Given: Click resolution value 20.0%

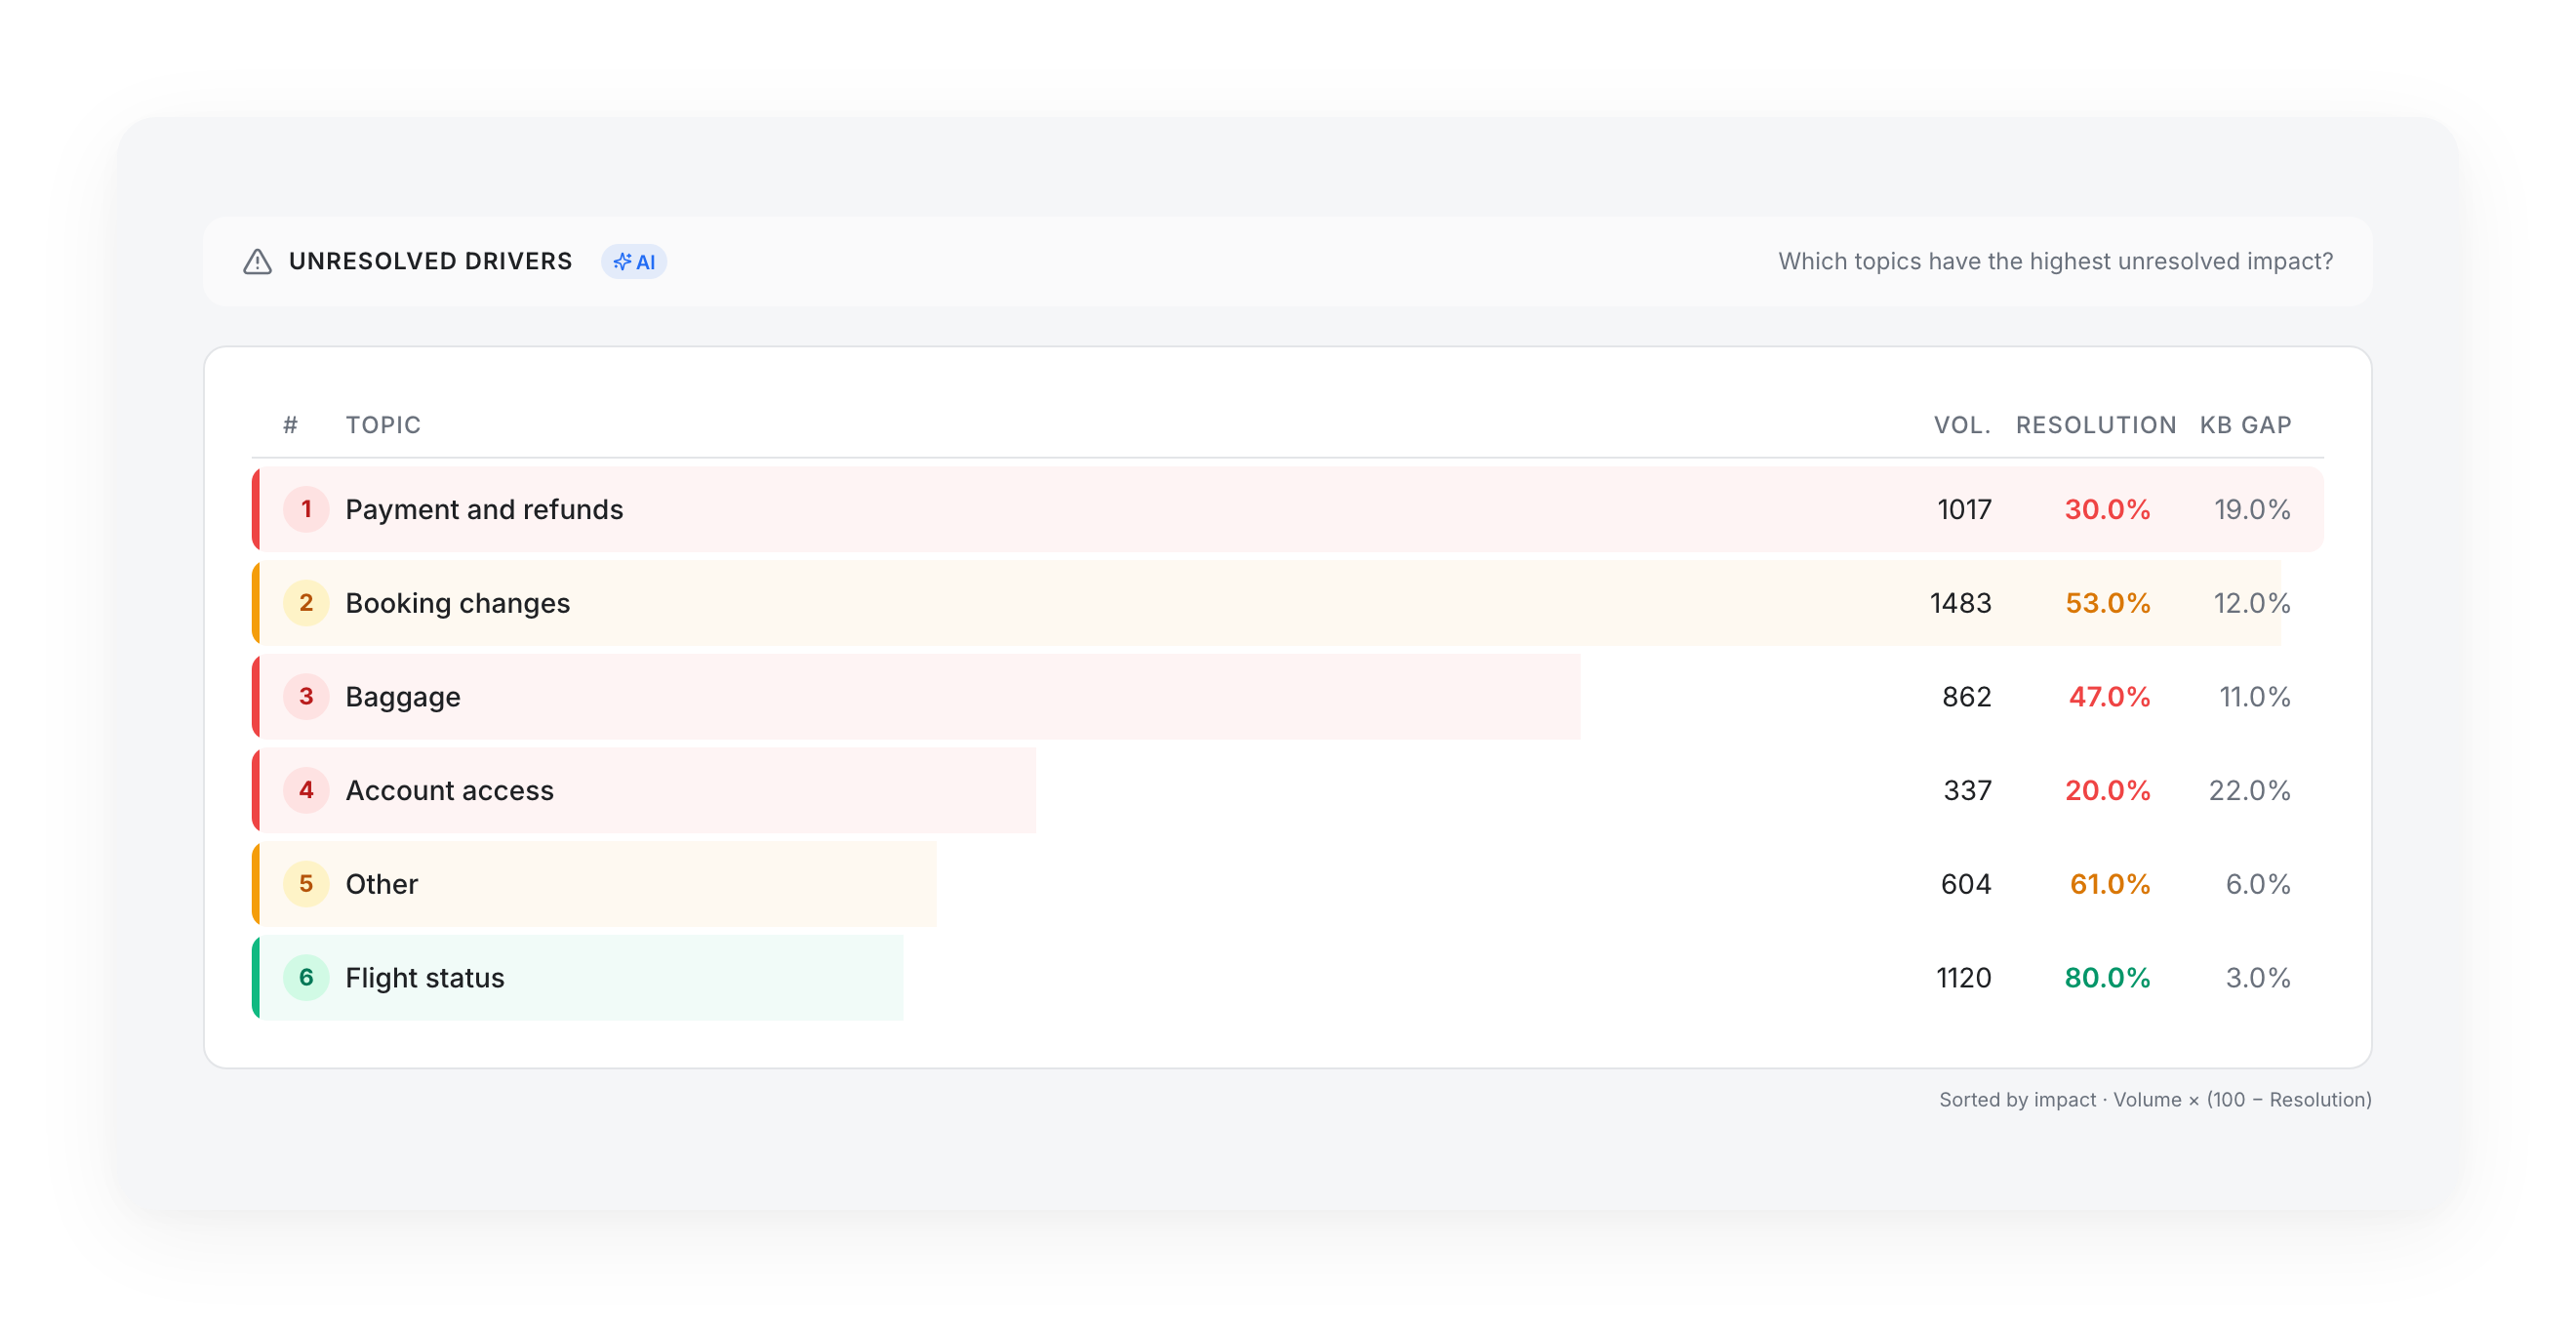Looking at the screenshot, I should pyautogui.click(x=2107, y=791).
